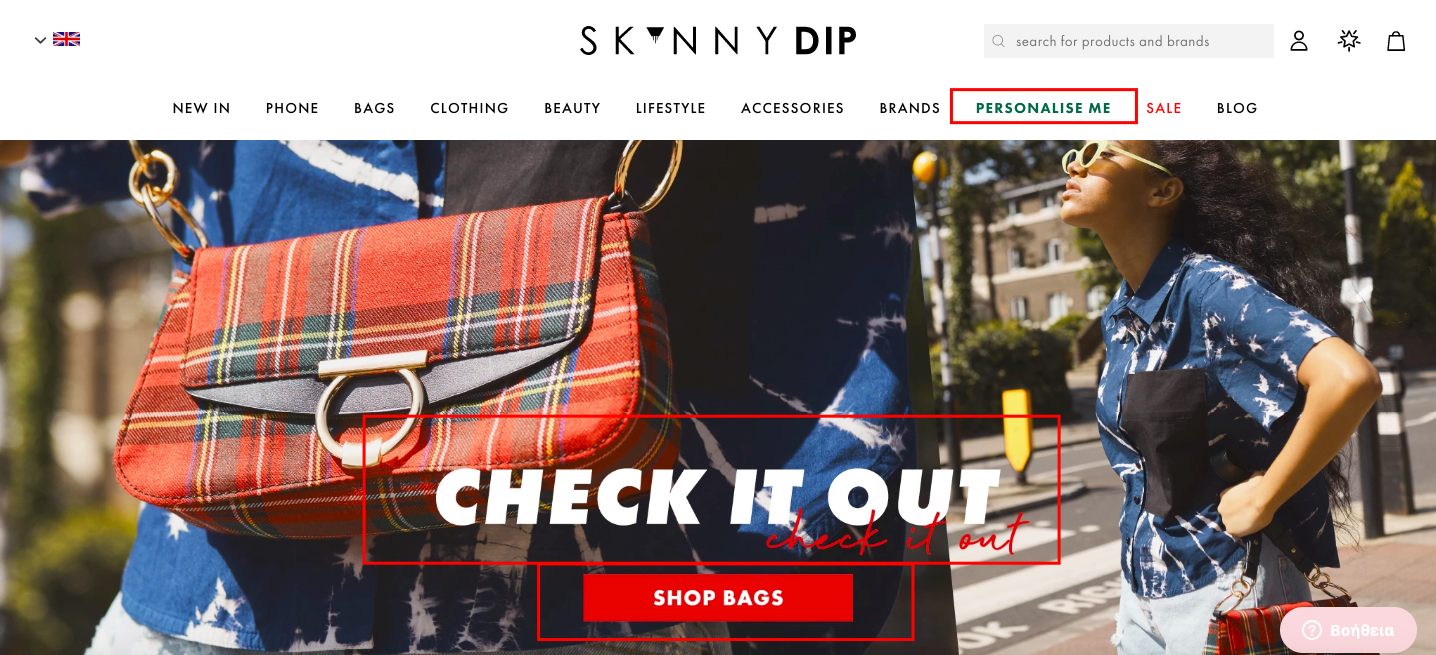The image size is (1436, 655).
Task: Click the starburst rewards icon
Action: click(x=1349, y=41)
